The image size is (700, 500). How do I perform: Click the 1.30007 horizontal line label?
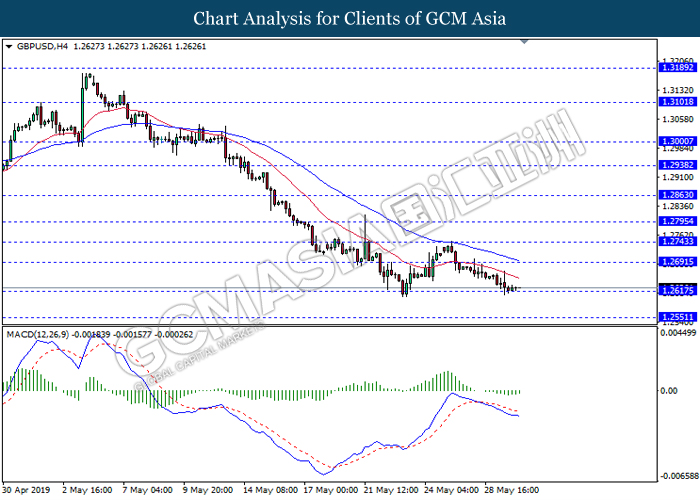coord(678,142)
